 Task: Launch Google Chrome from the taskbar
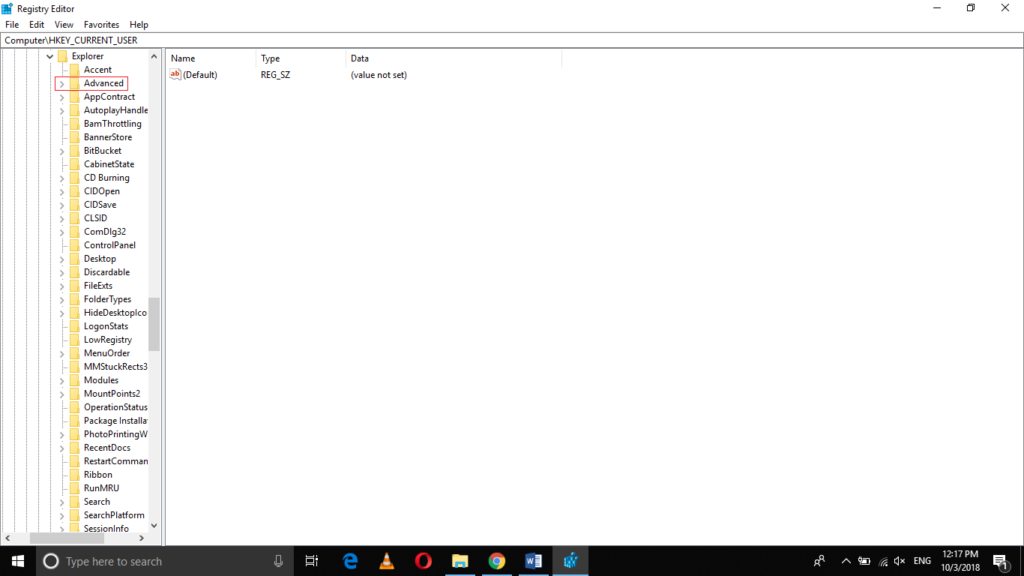coord(497,560)
